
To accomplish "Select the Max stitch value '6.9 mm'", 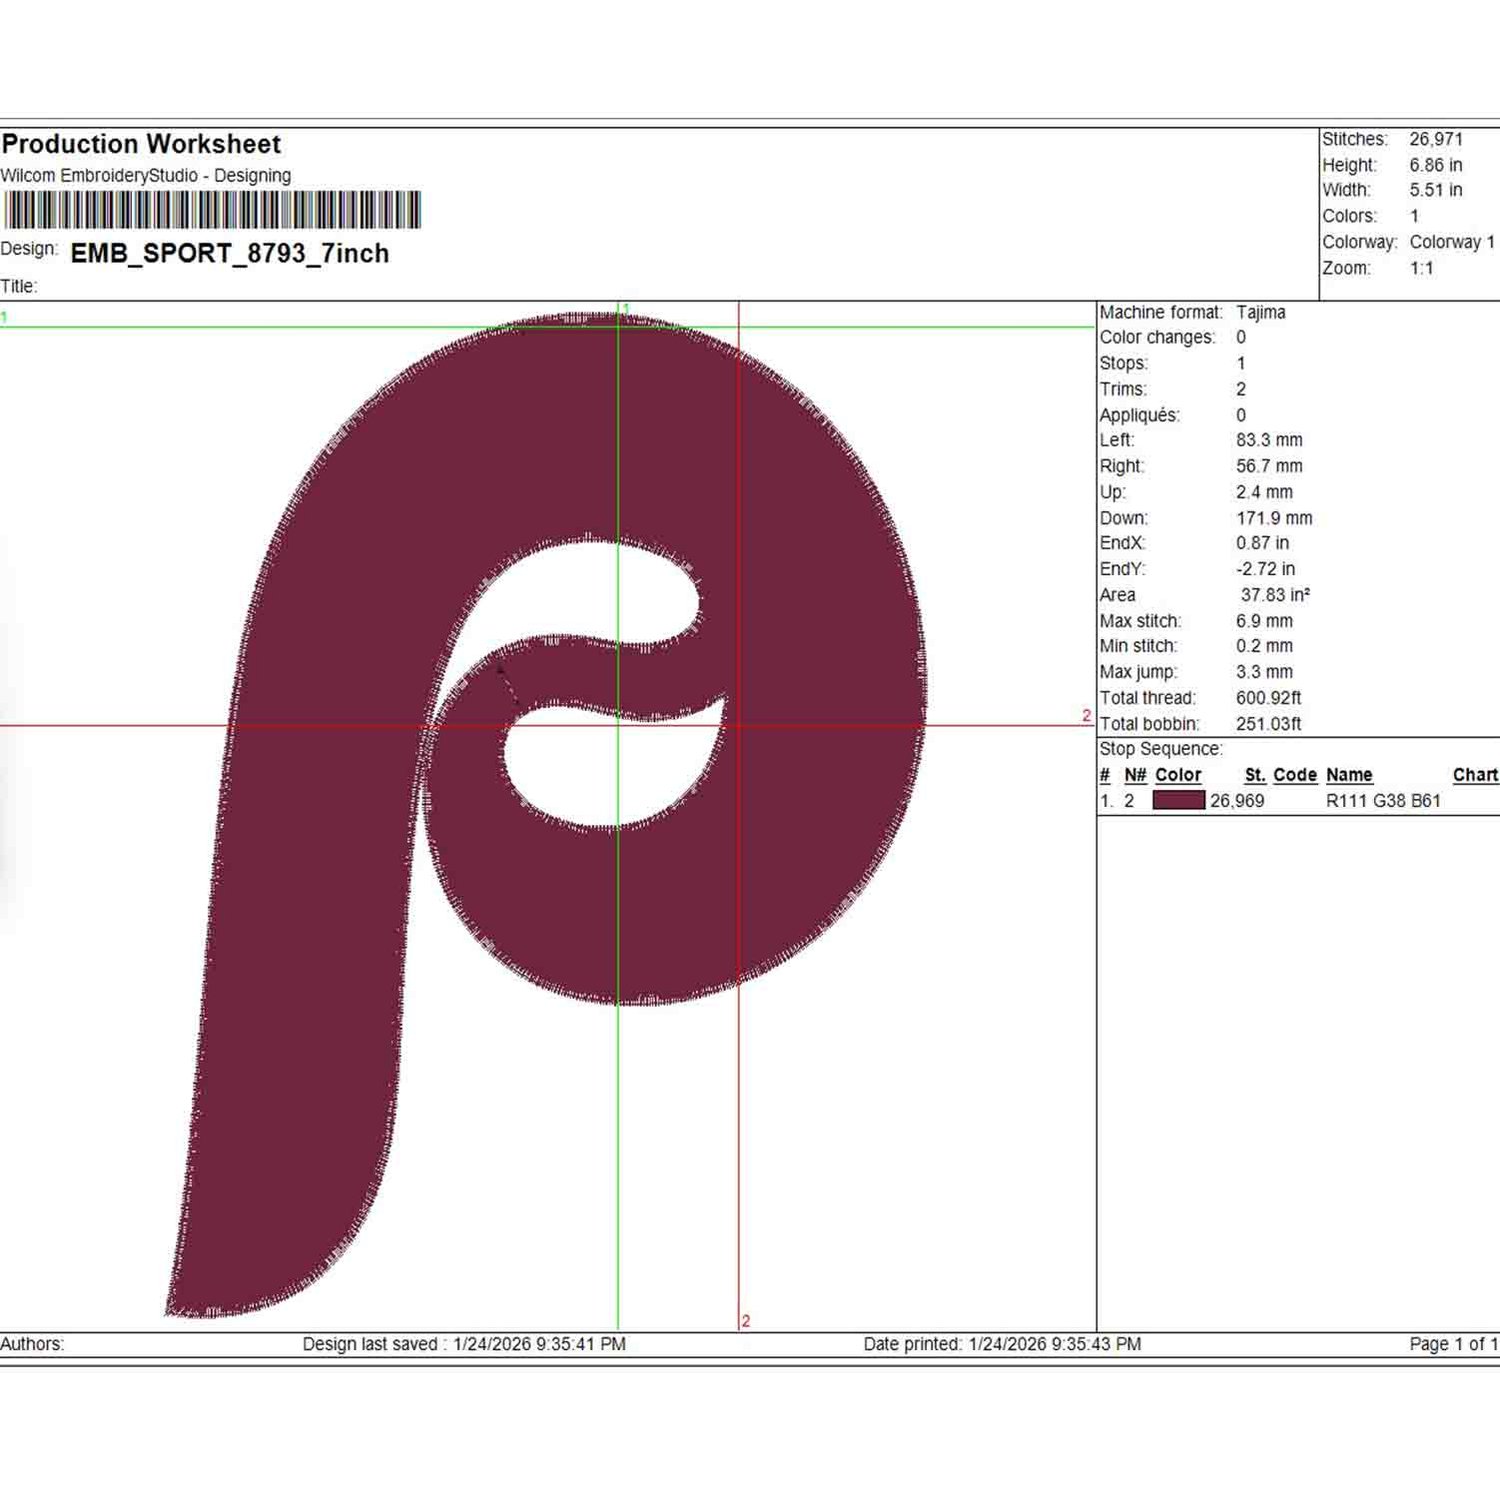I will (1264, 621).
